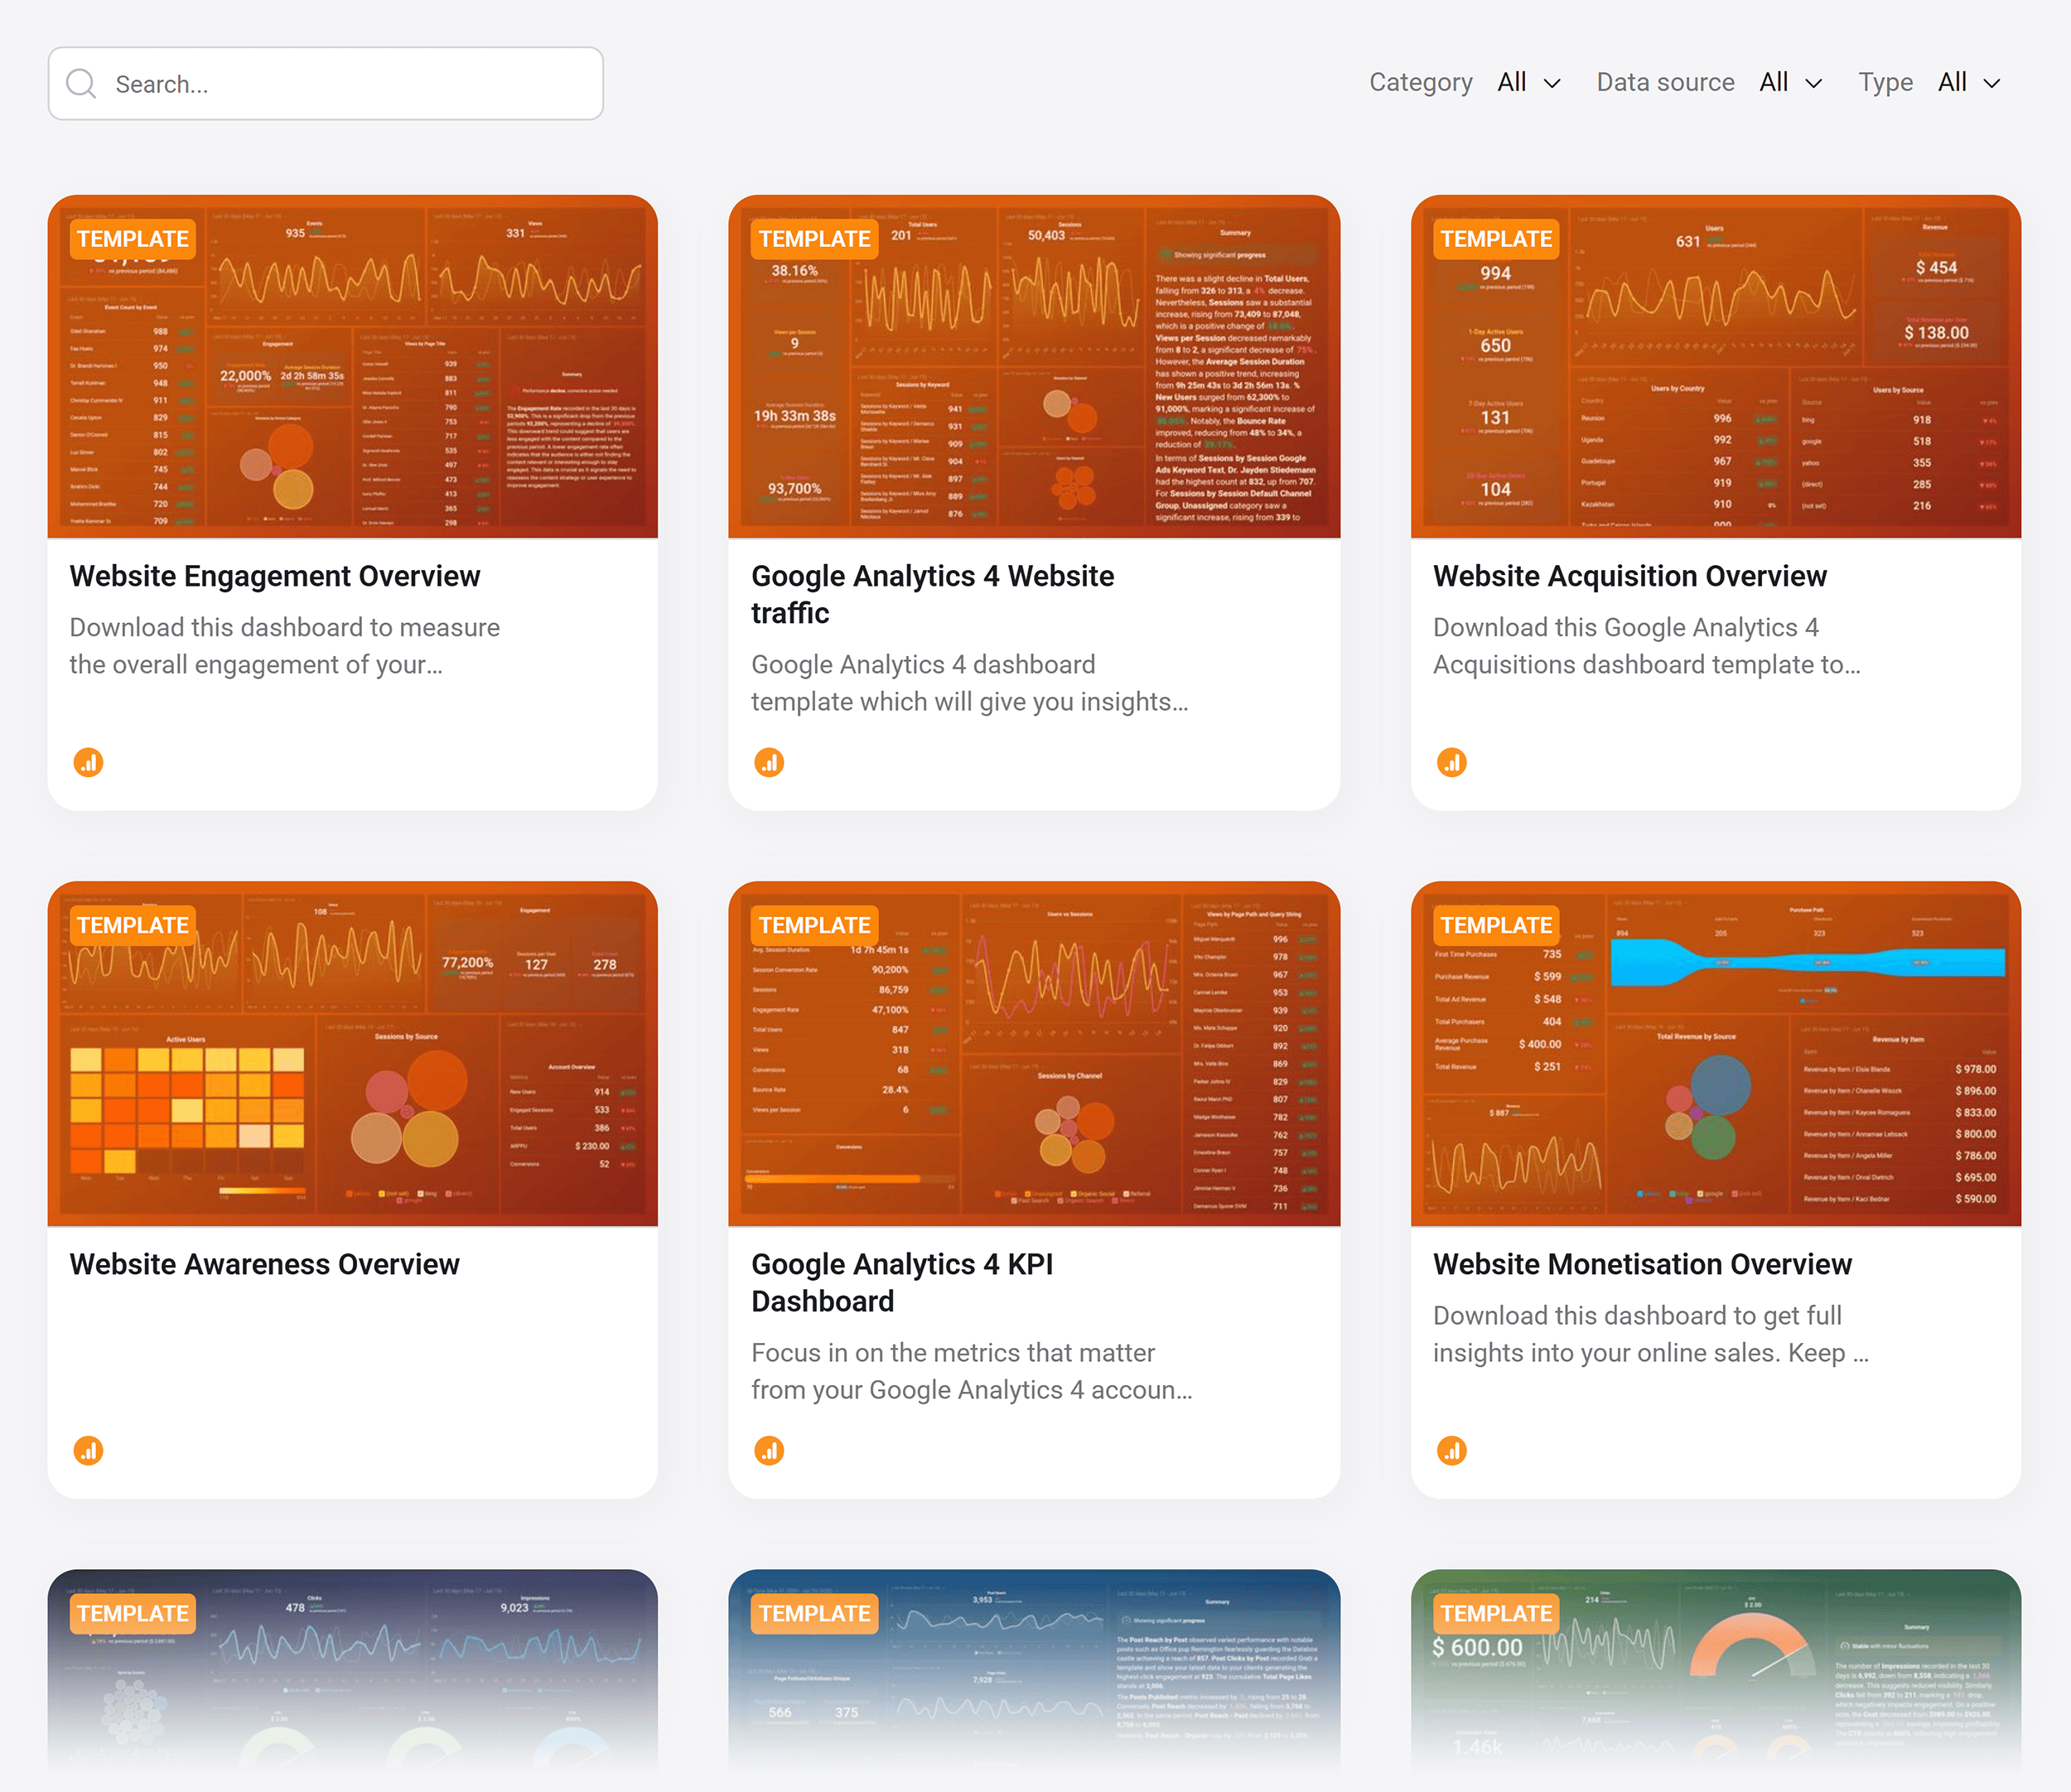Click Google Analytics icon on Website Awareness card
Image resolution: width=2071 pixels, height=1792 pixels.
pyautogui.click(x=89, y=1451)
